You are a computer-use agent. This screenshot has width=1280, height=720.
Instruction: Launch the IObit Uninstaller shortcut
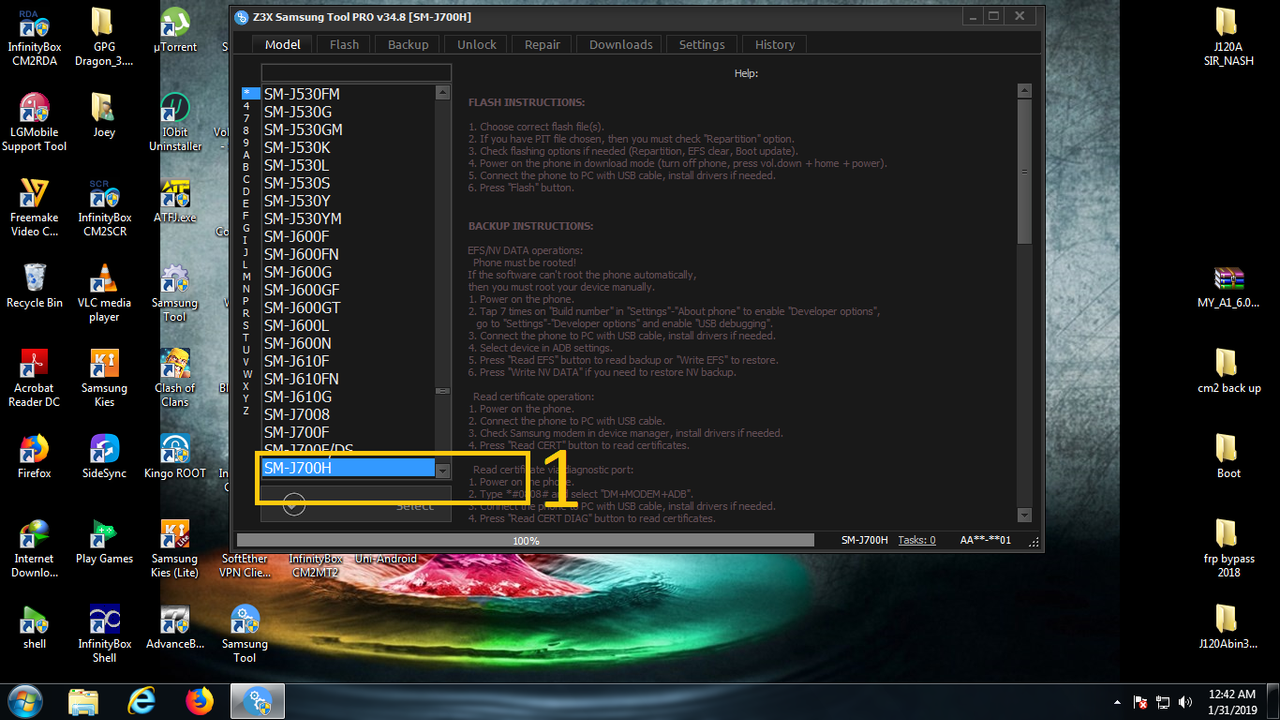[175, 122]
